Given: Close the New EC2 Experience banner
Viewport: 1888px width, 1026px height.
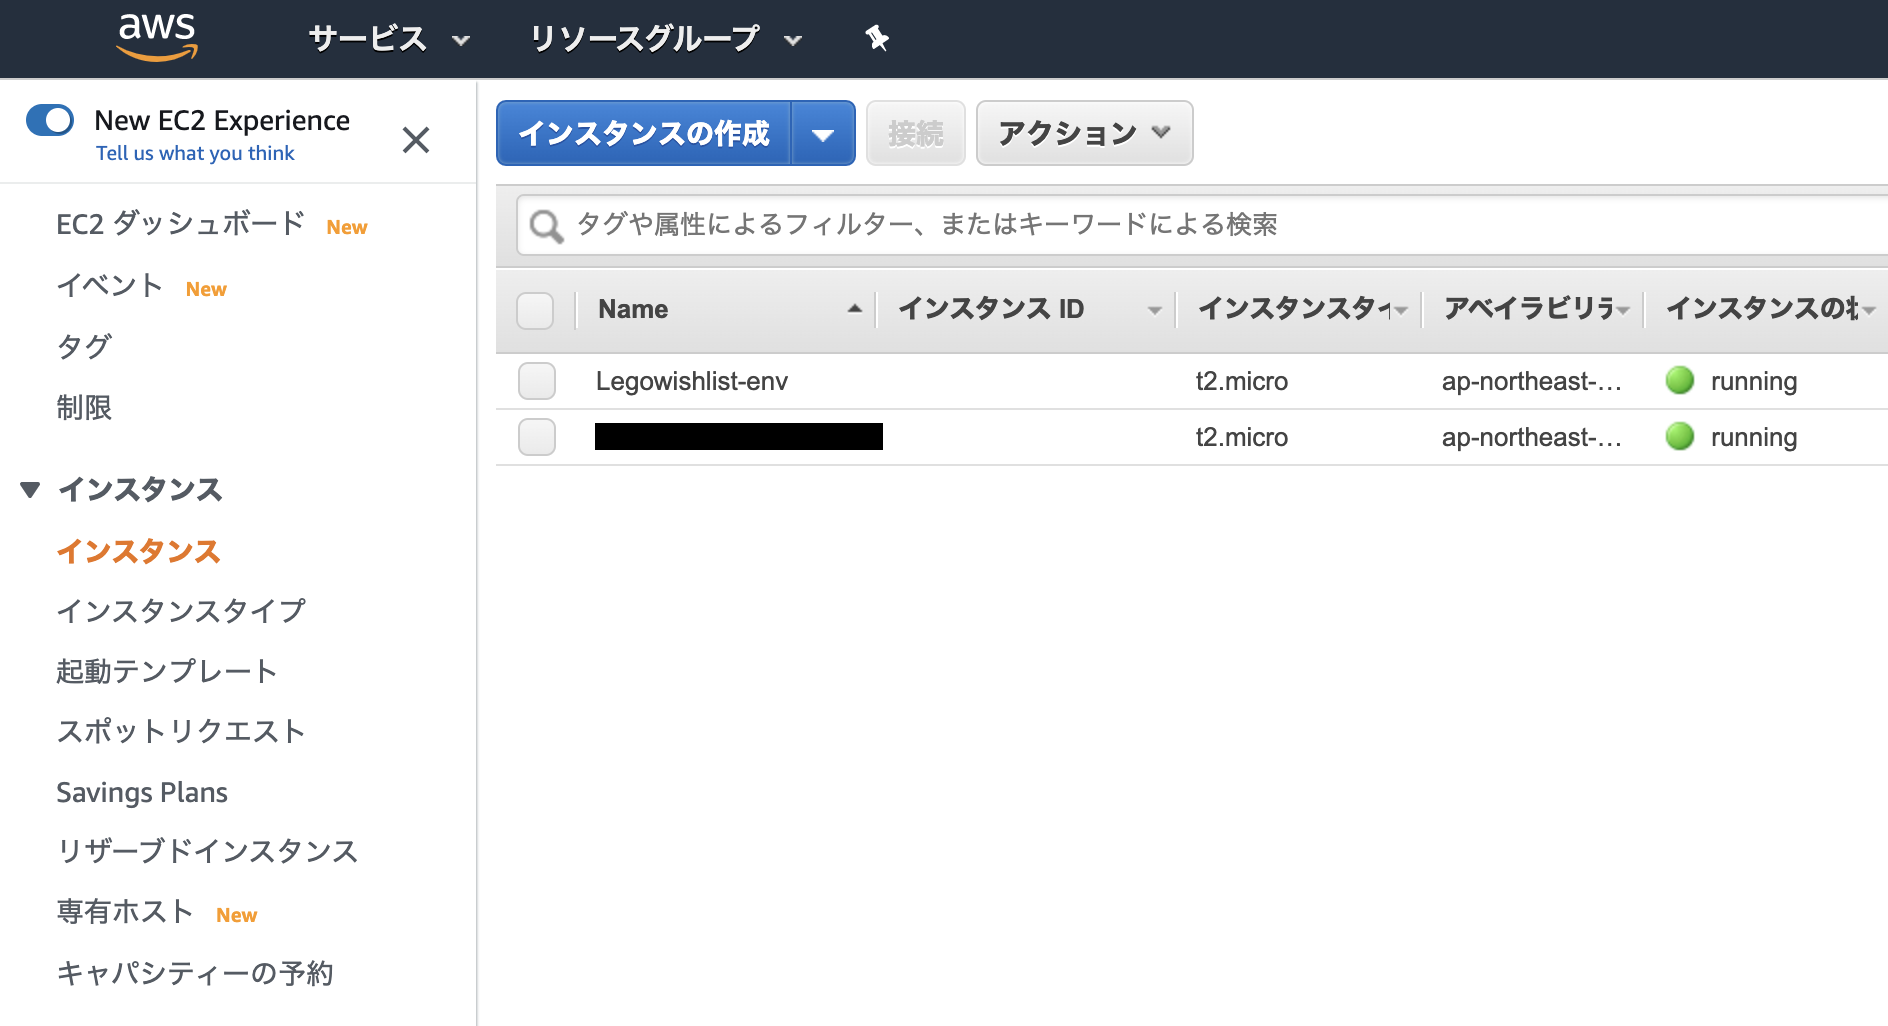Looking at the screenshot, I should [416, 139].
